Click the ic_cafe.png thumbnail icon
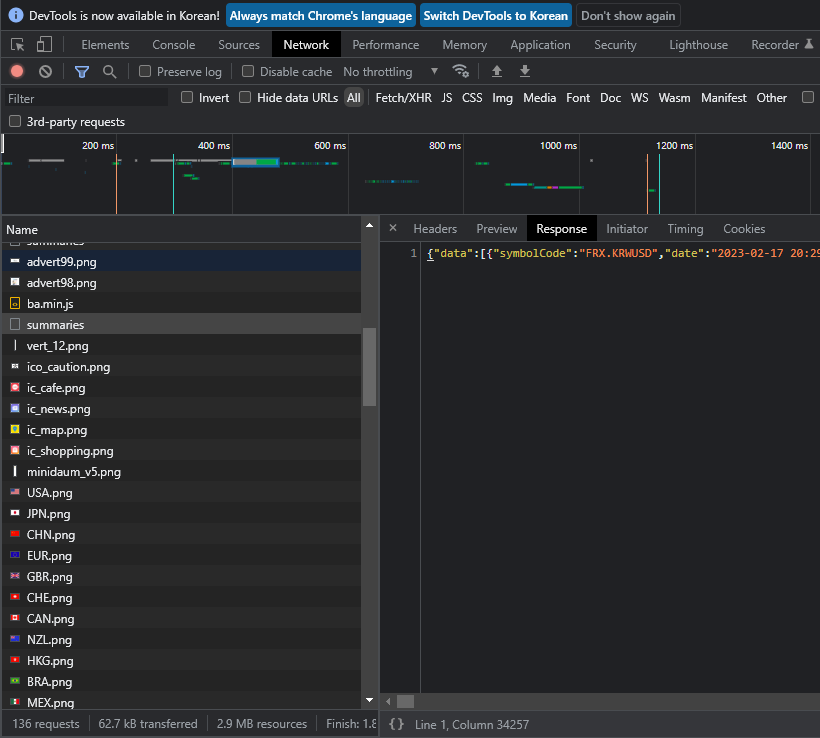This screenshot has height=738, width=820. click(x=15, y=387)
